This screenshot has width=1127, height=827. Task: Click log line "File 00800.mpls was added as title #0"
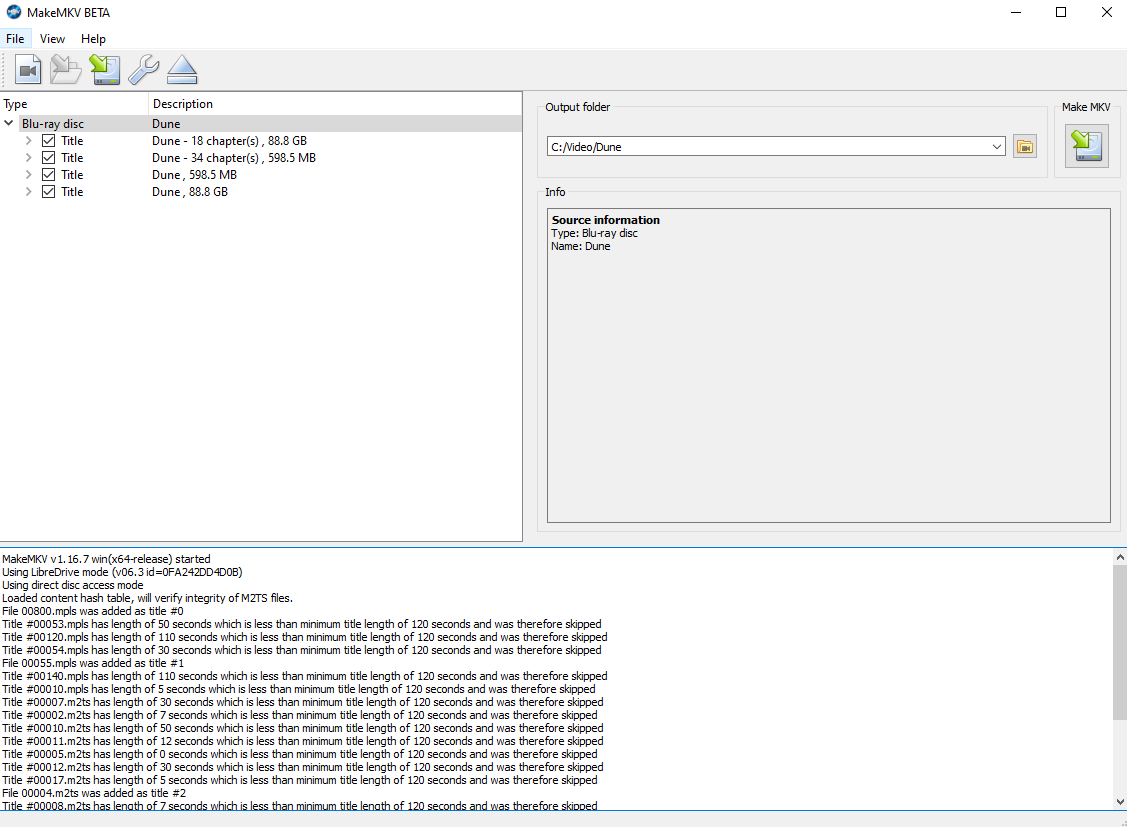point(93,611)
